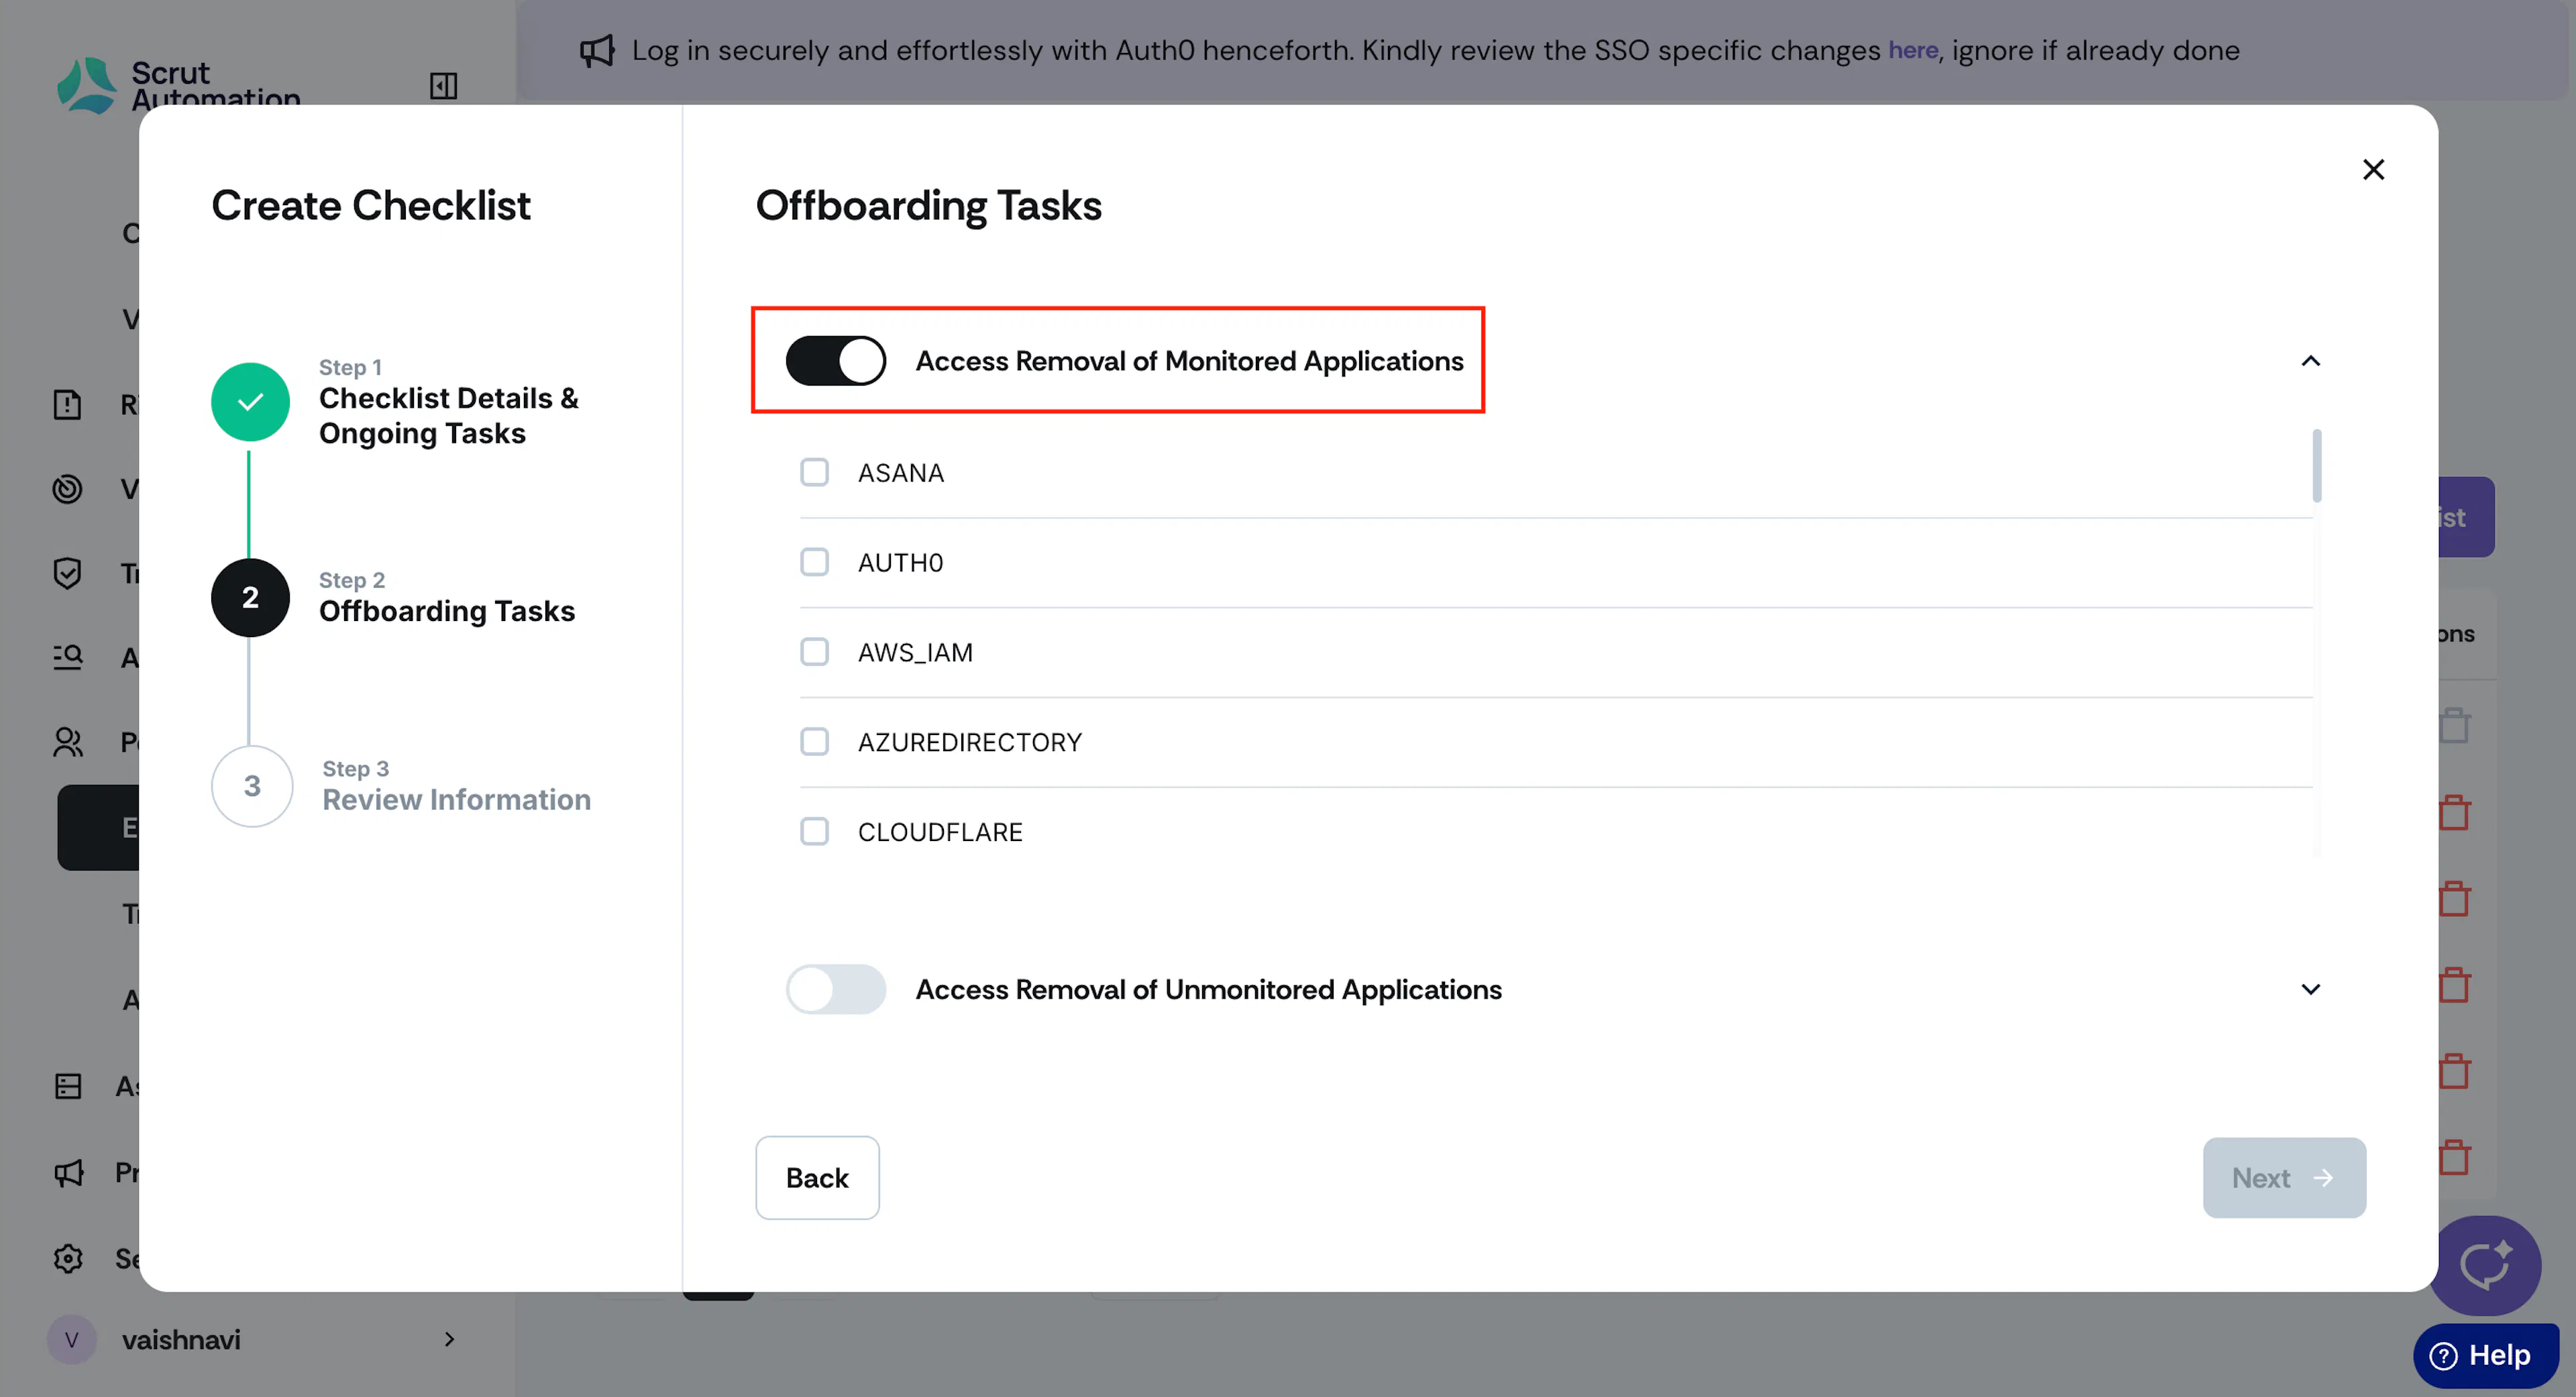
Task: Check the ASANA application checkbox
Action: [814, 472]
